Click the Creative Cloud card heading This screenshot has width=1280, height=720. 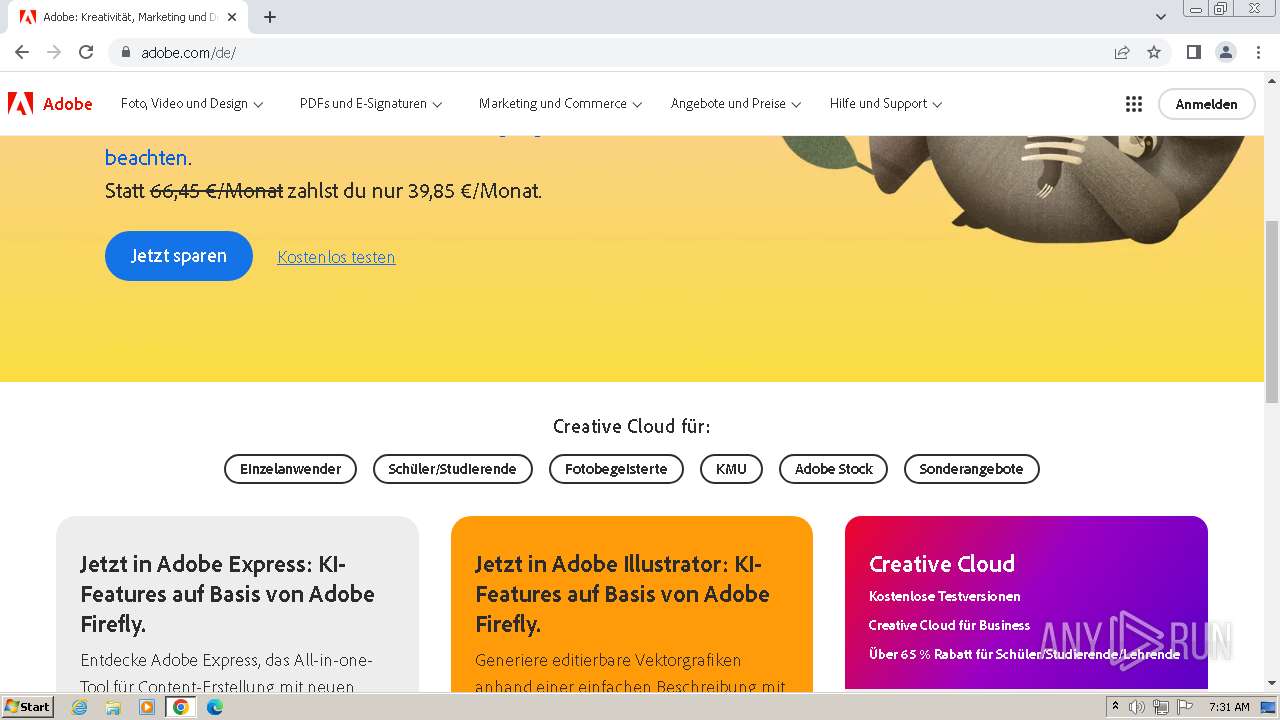[942, 564]
